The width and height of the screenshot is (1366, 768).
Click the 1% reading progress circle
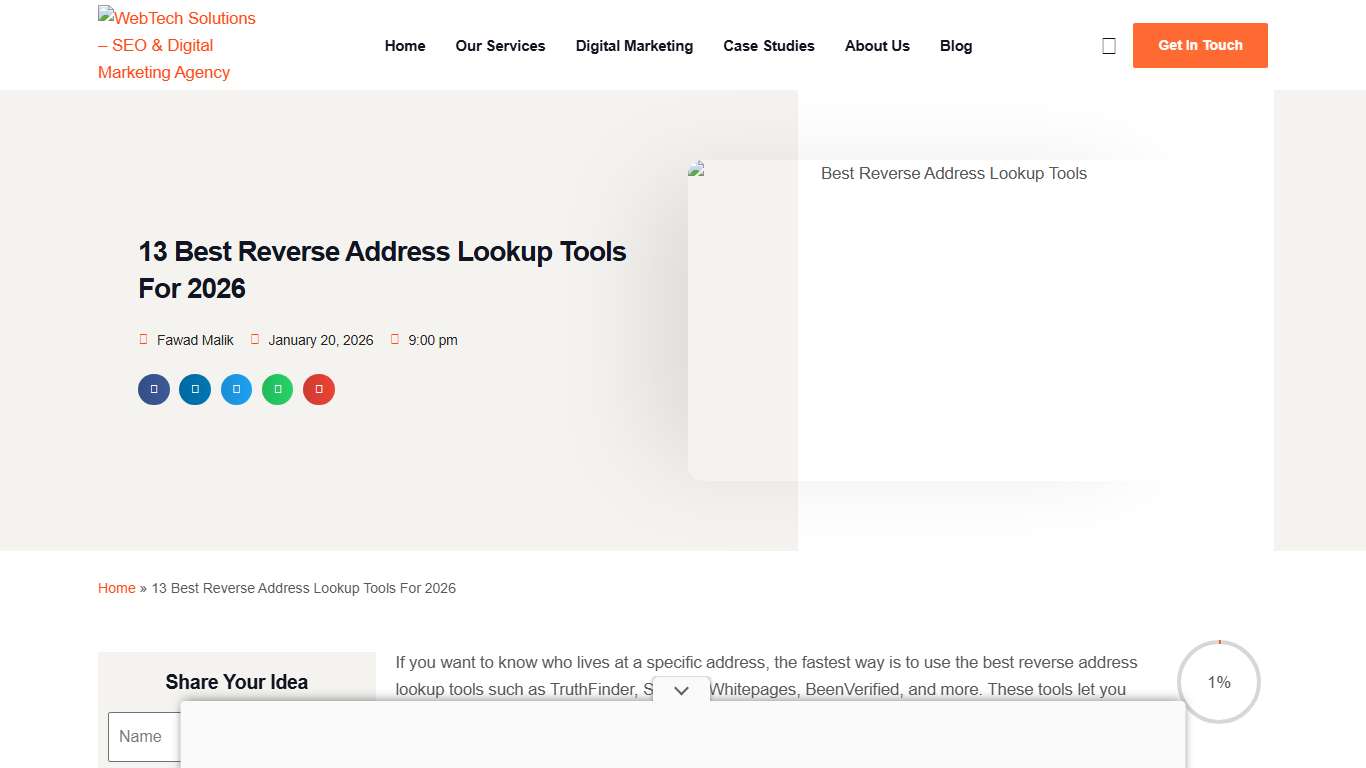coord(1219,682)
